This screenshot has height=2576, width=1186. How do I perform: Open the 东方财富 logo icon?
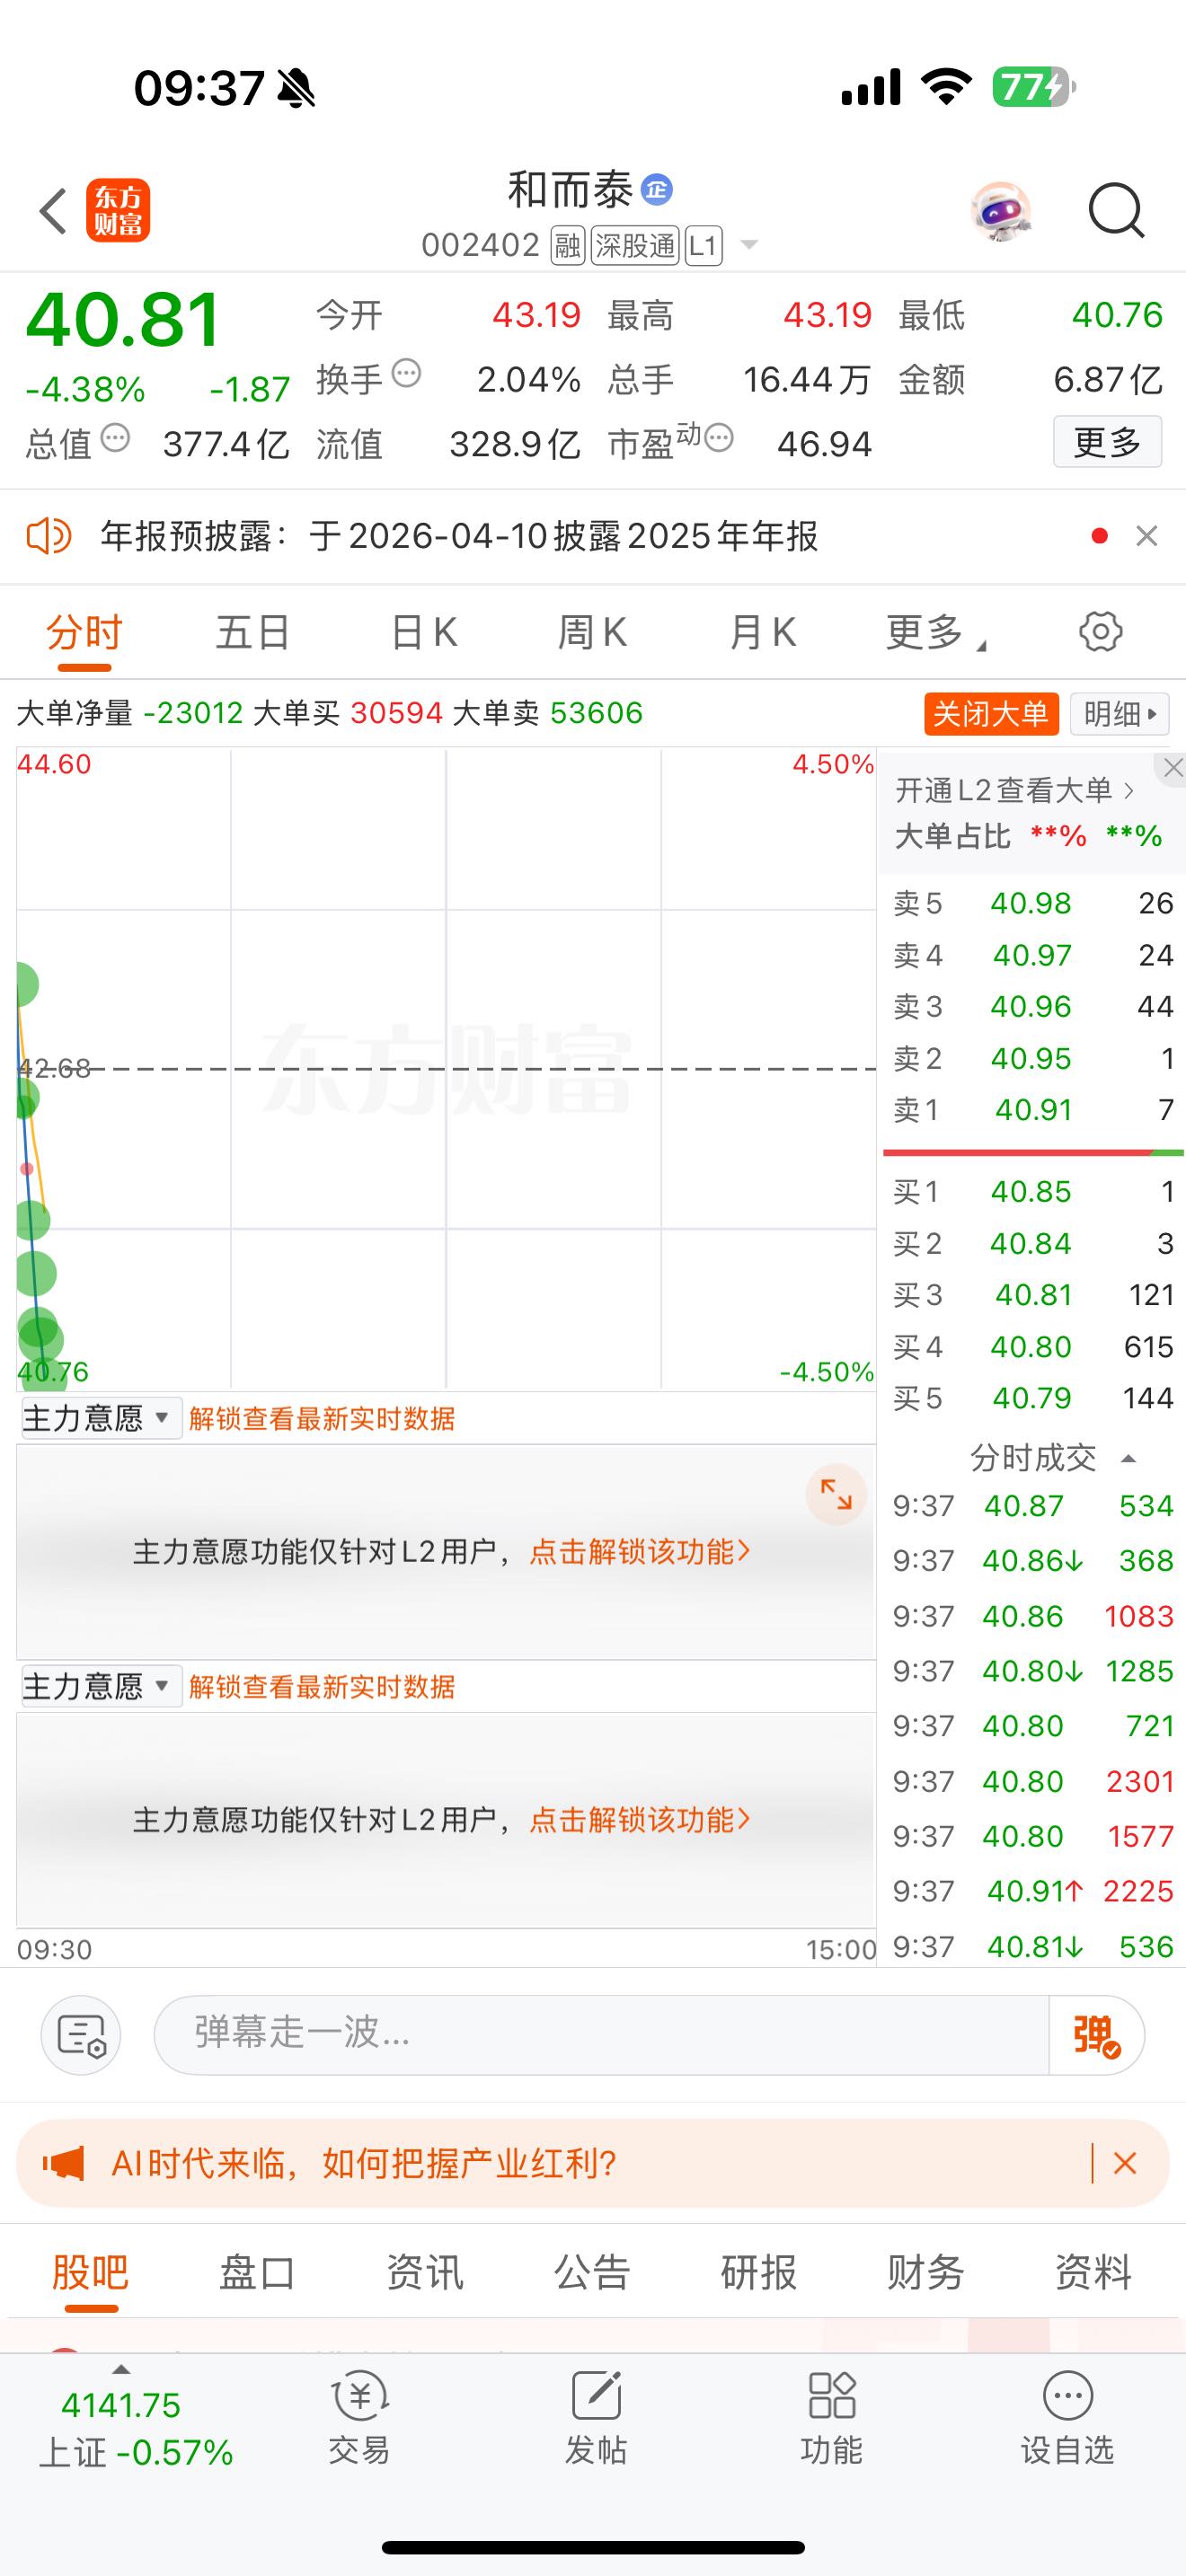118,211
